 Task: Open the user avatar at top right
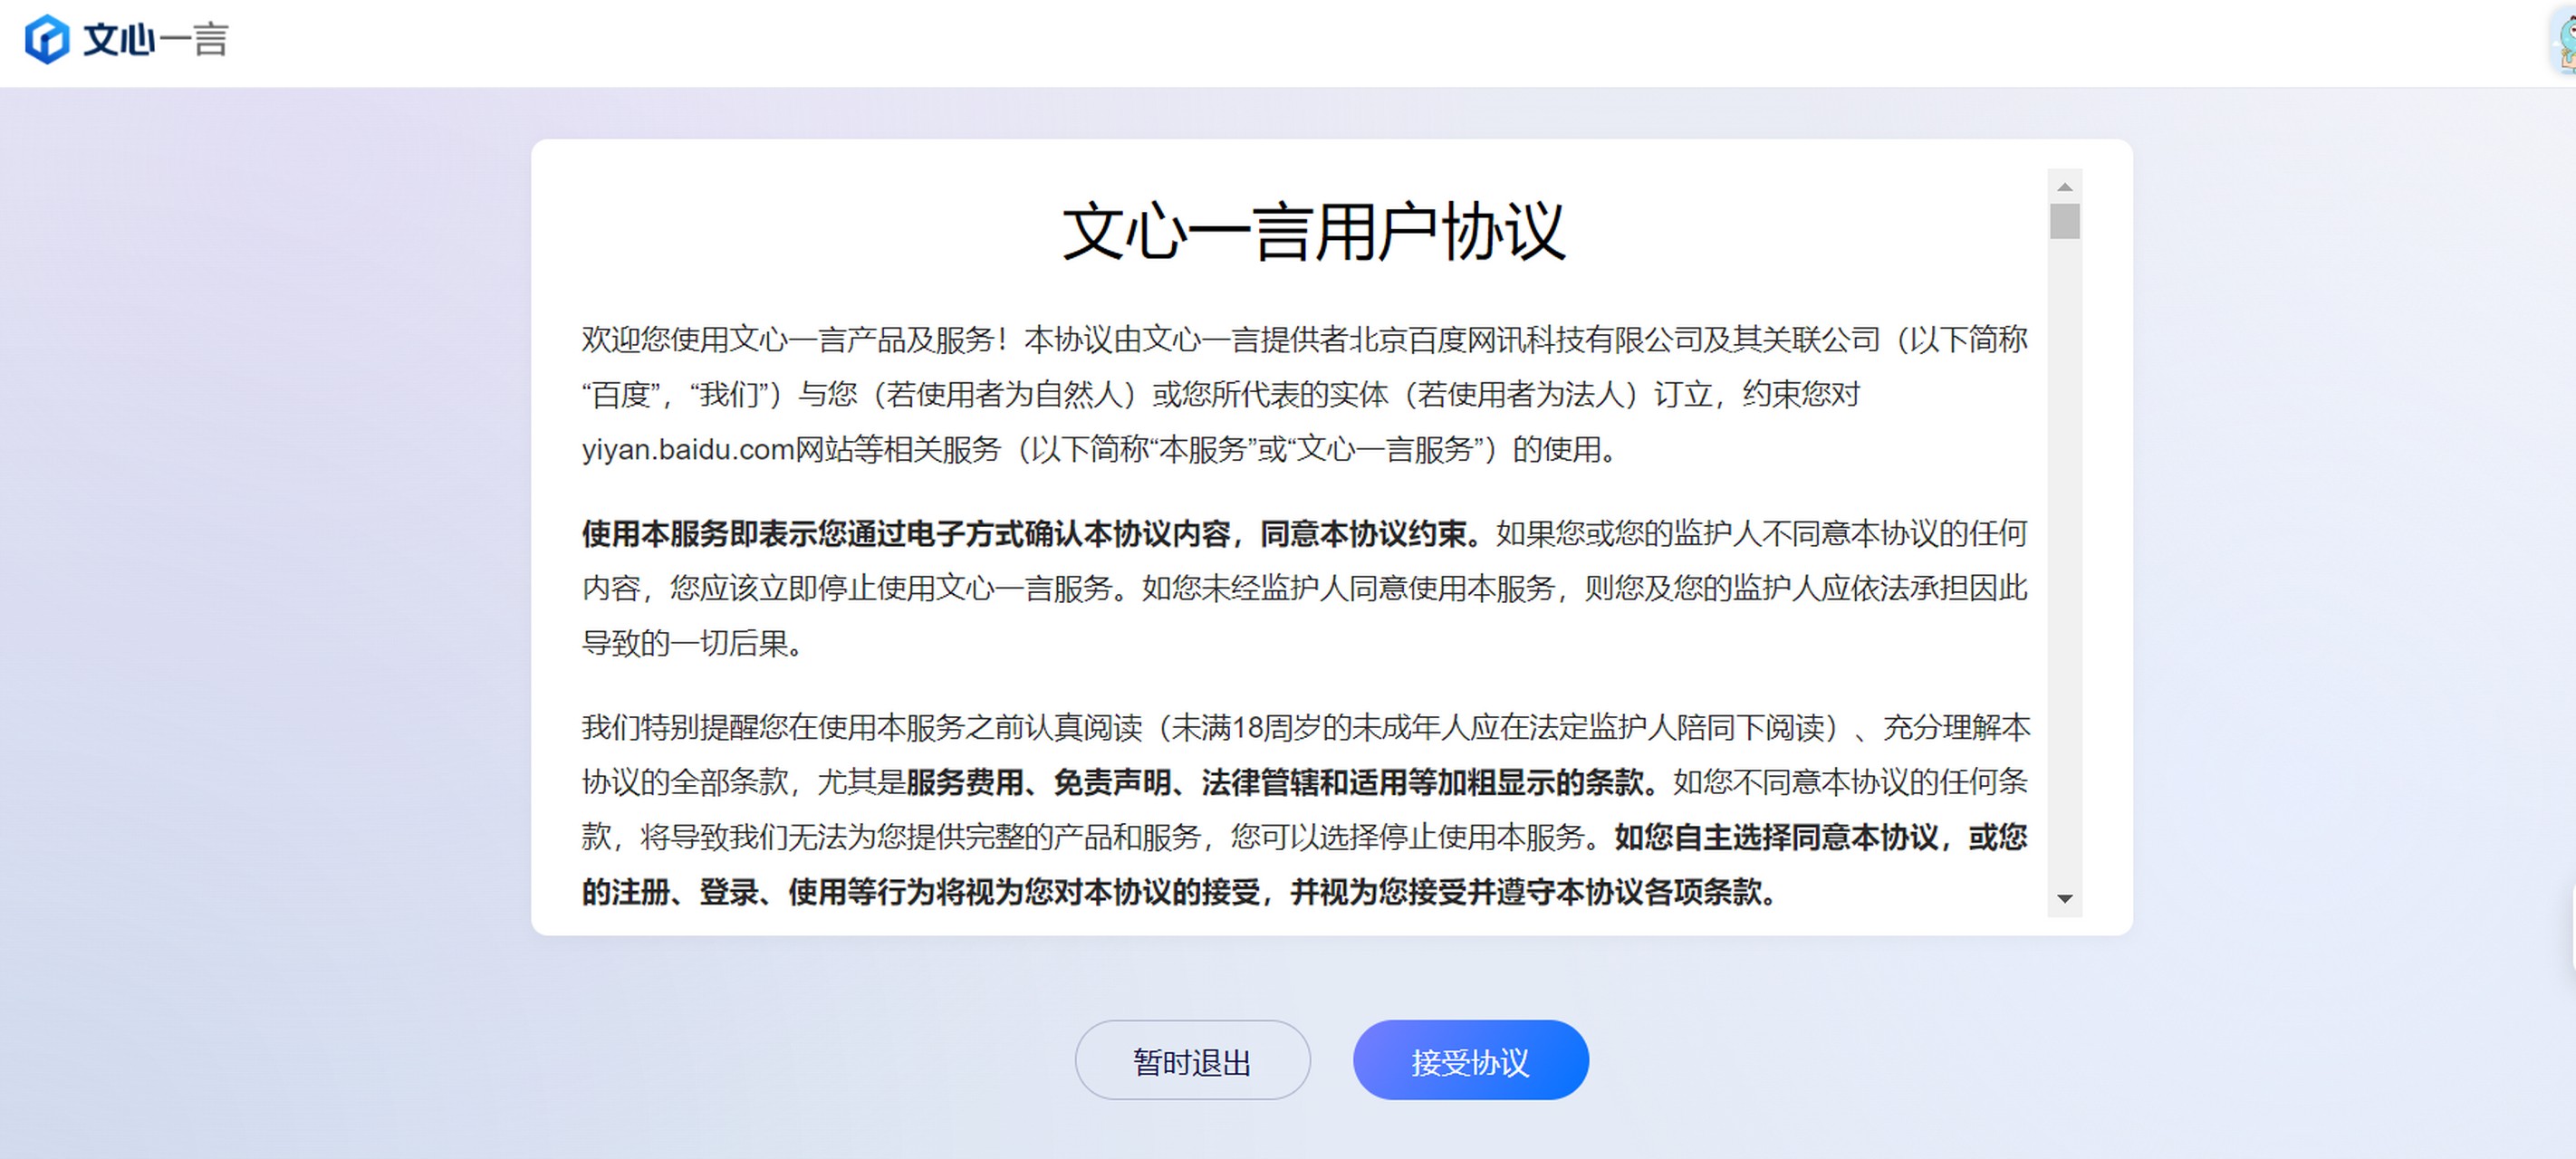coord(2565,42)
